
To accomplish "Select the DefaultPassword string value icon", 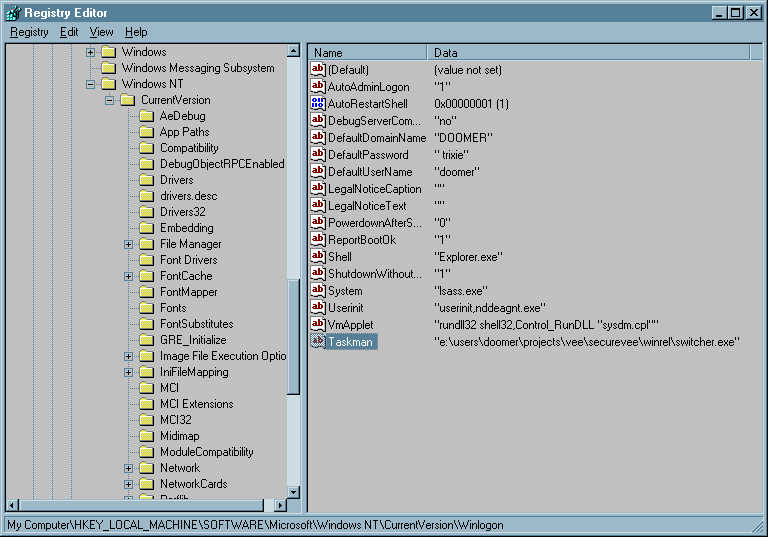I will point(319,155).
